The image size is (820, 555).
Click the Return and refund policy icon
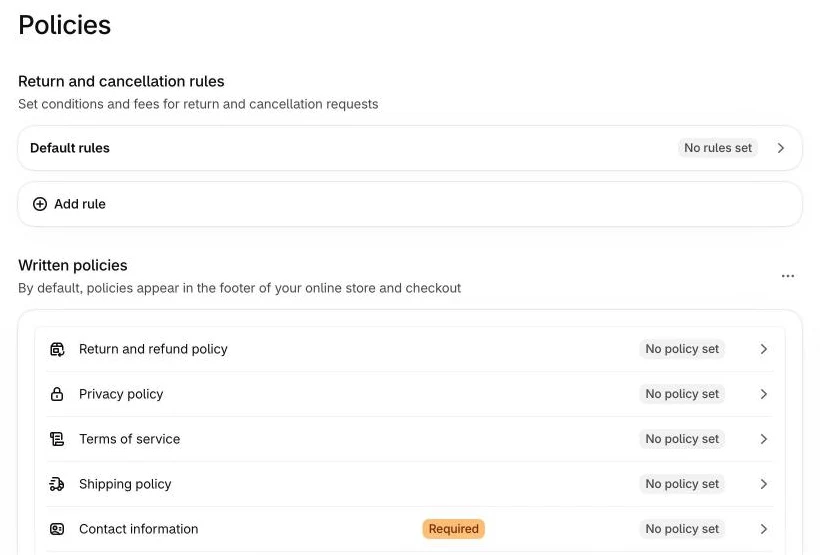point(57,349)
